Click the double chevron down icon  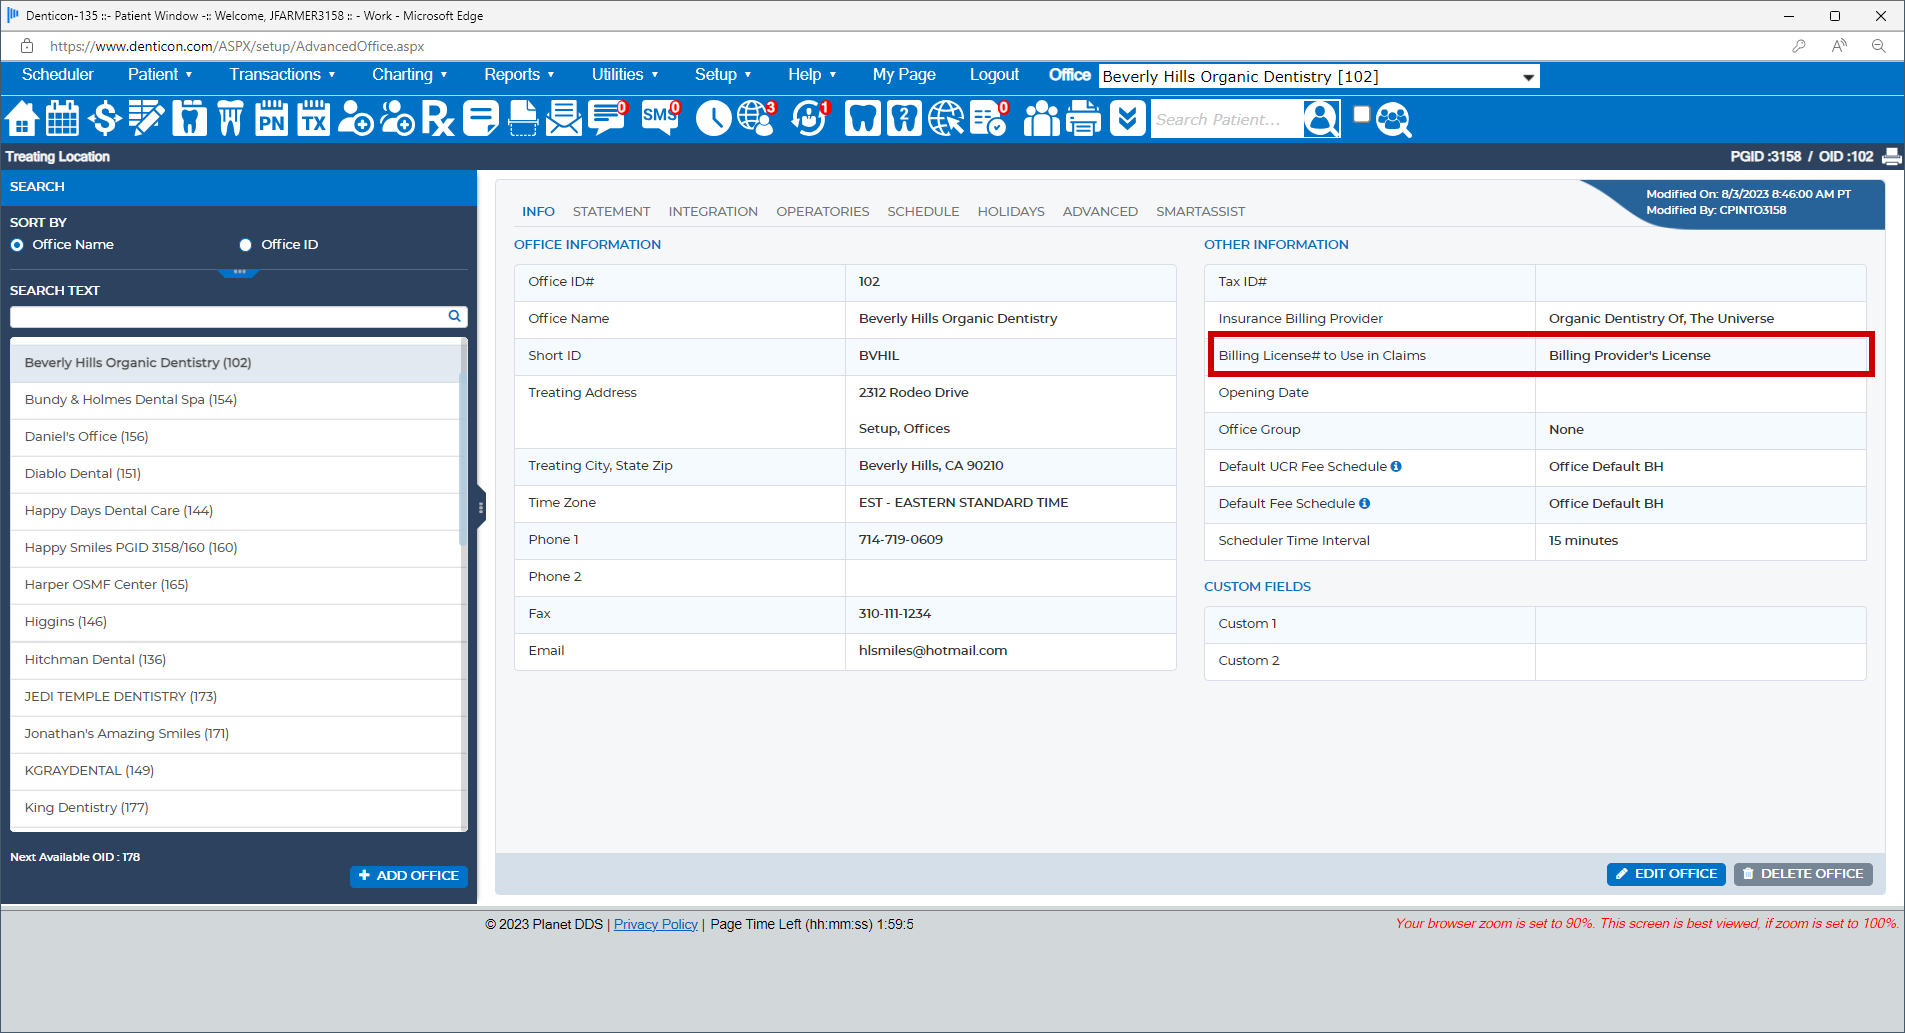point(1127,119)
